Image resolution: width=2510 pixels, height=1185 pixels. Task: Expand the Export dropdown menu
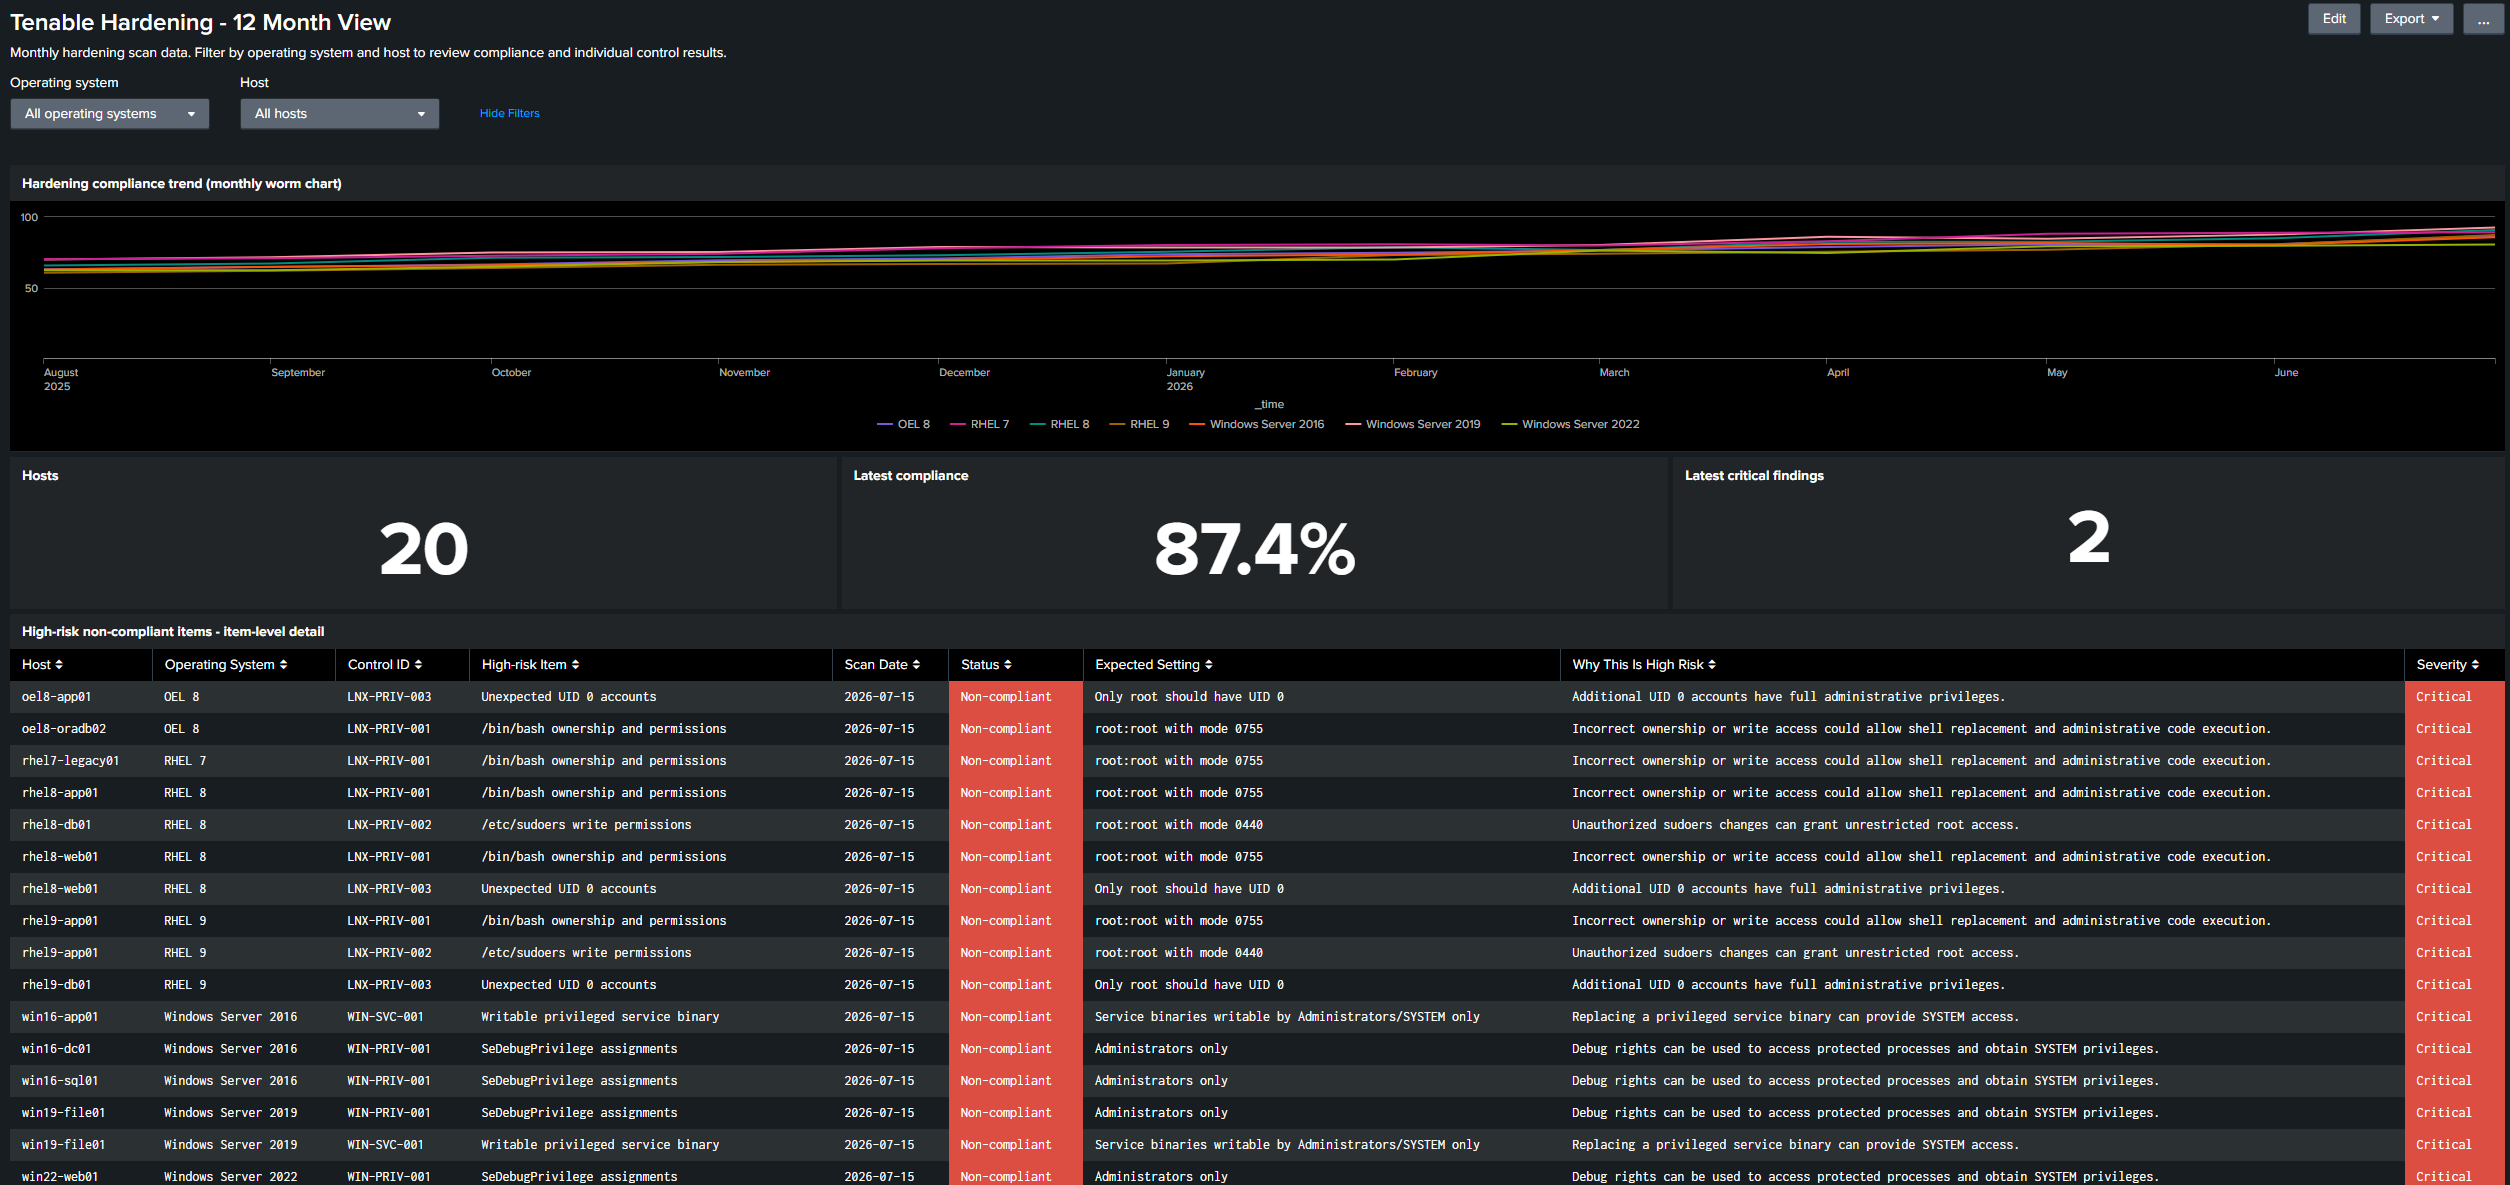[x=2411, y=19]
